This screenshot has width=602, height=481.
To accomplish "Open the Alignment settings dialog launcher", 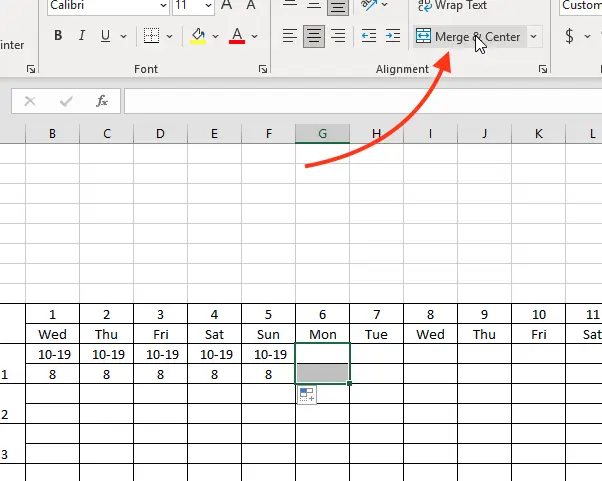I will tap(542, 70).
